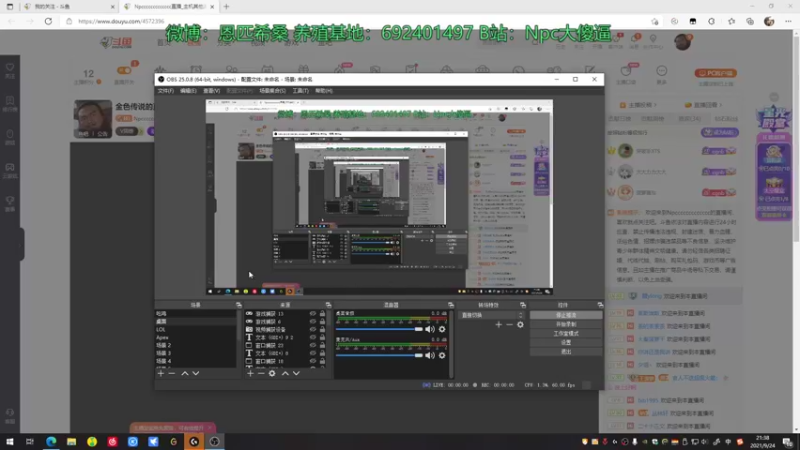Image resolution: width=800 pixels, height=450 pixels.
Task: Toggle visibility of 窗口捕获 18 source
Action: coord(313,361)
